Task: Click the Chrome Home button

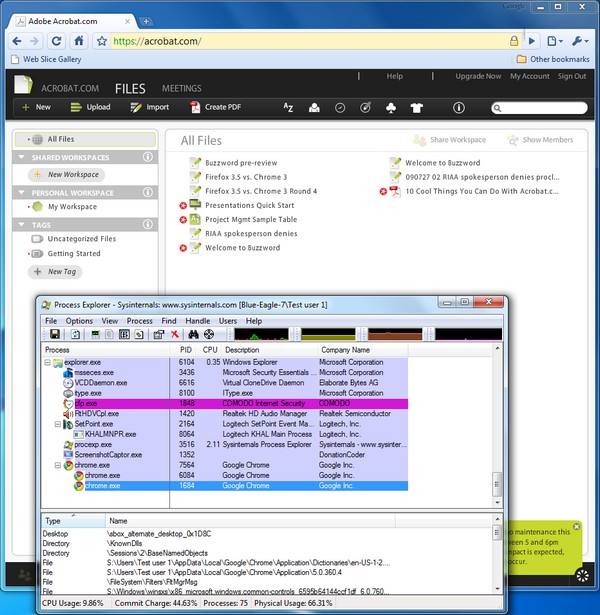Action: point(79,41)
